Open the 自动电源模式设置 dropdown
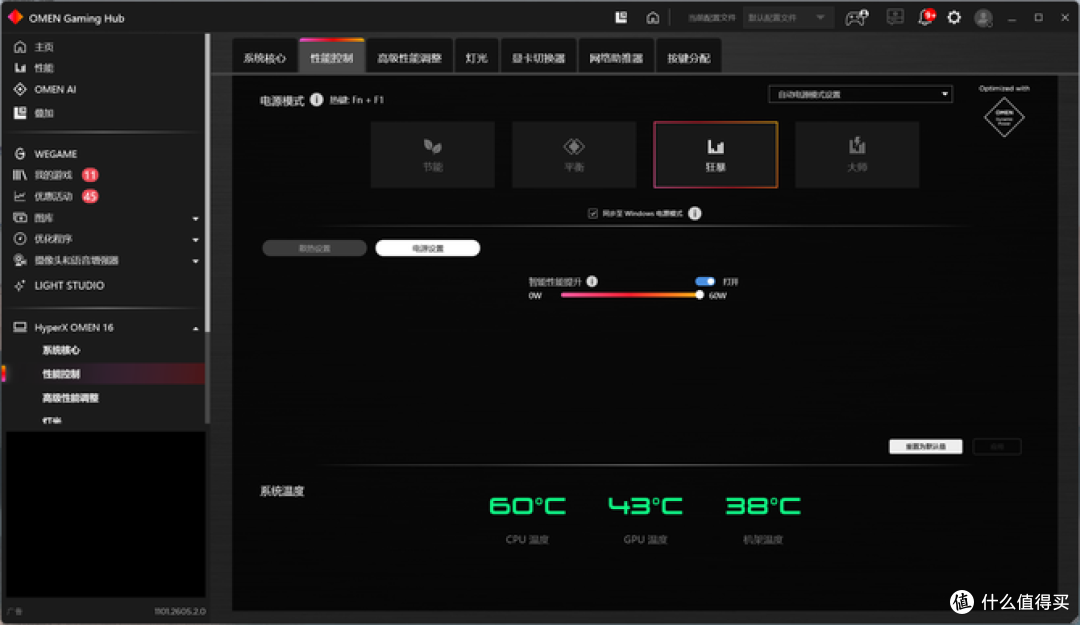 860,94
